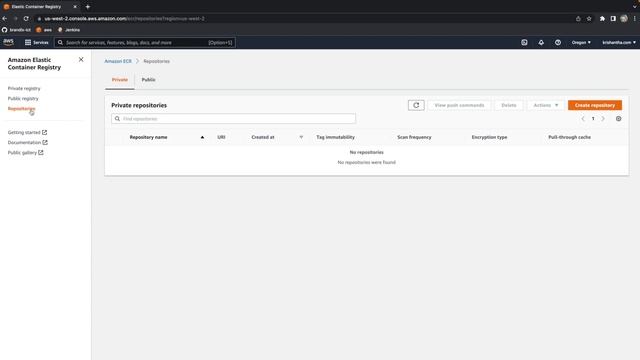Click the Pull-through cache column header
Image resolution: width=640 pixels, height=360 pixels.
569,137
